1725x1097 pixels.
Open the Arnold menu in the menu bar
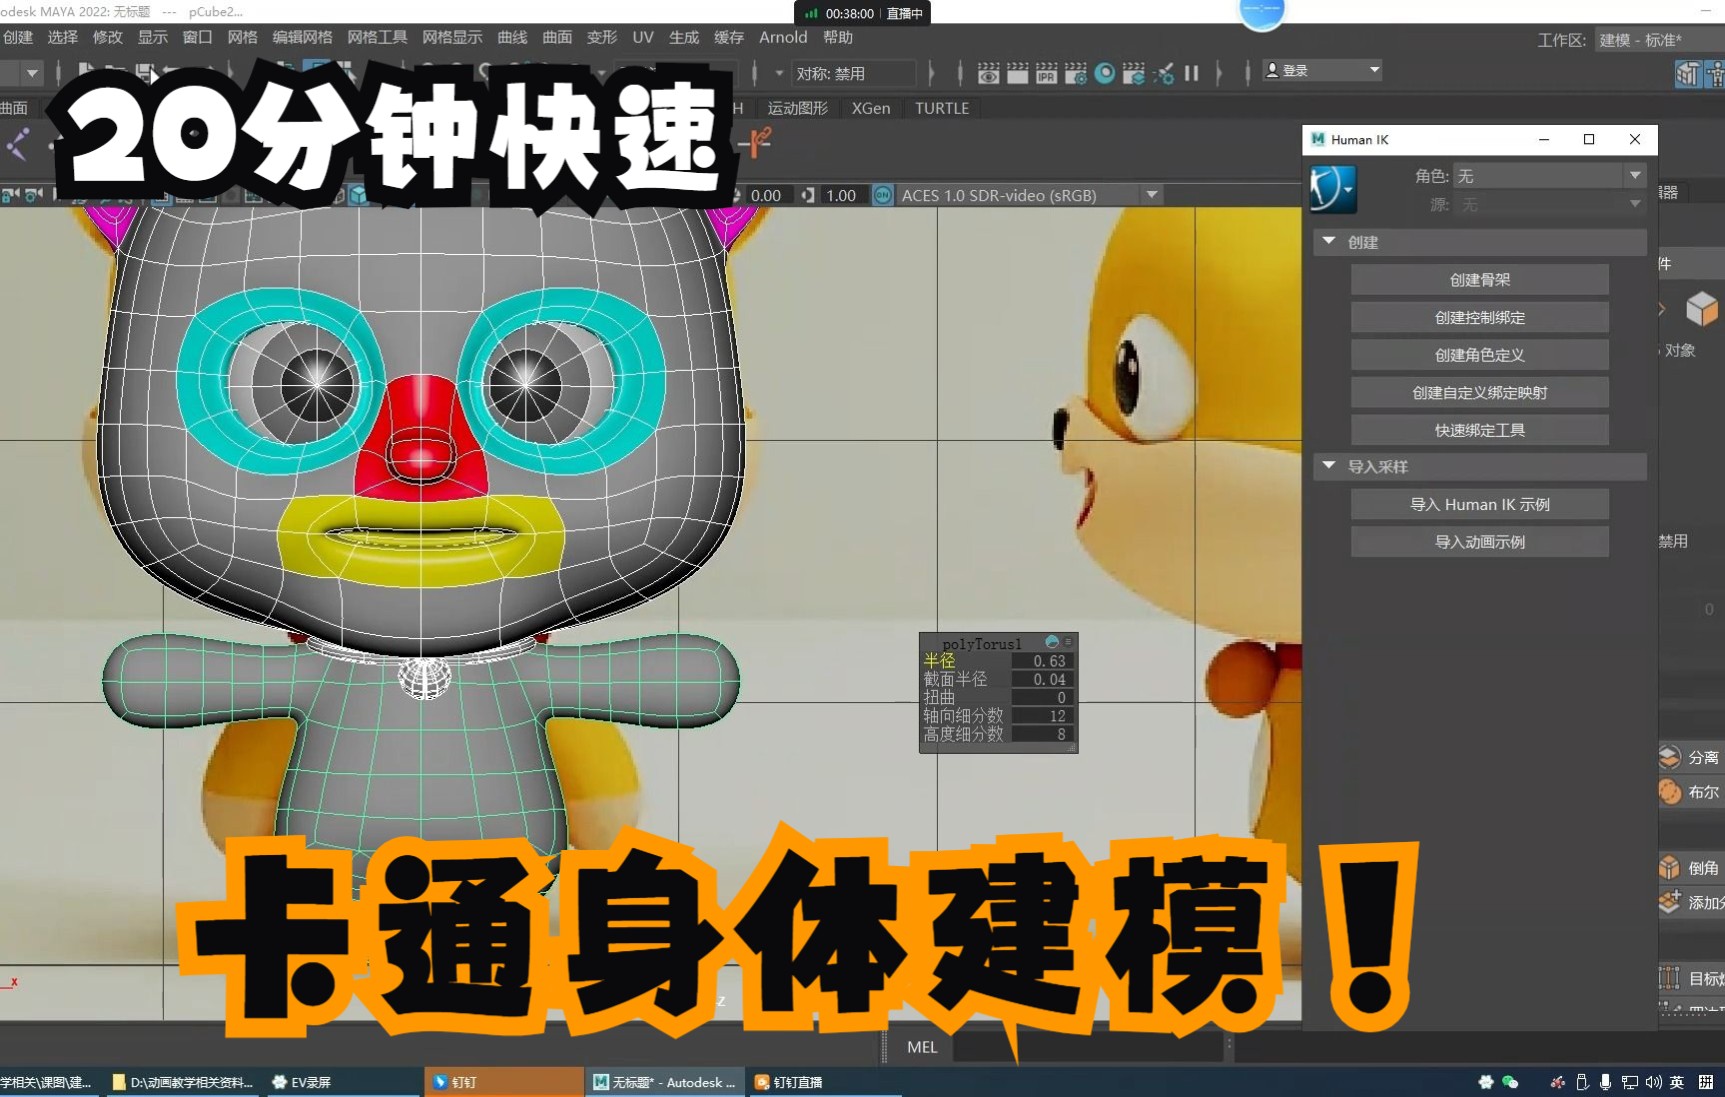[x=782, y=37]
